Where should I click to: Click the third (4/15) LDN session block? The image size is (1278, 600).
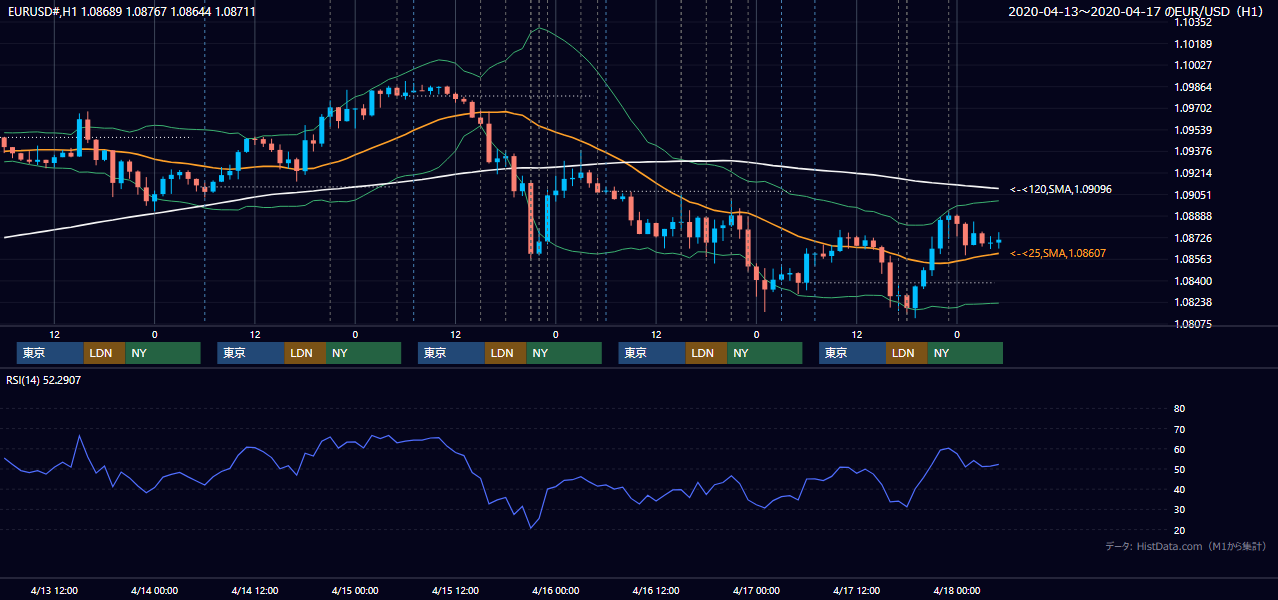[x=505, y=353]
